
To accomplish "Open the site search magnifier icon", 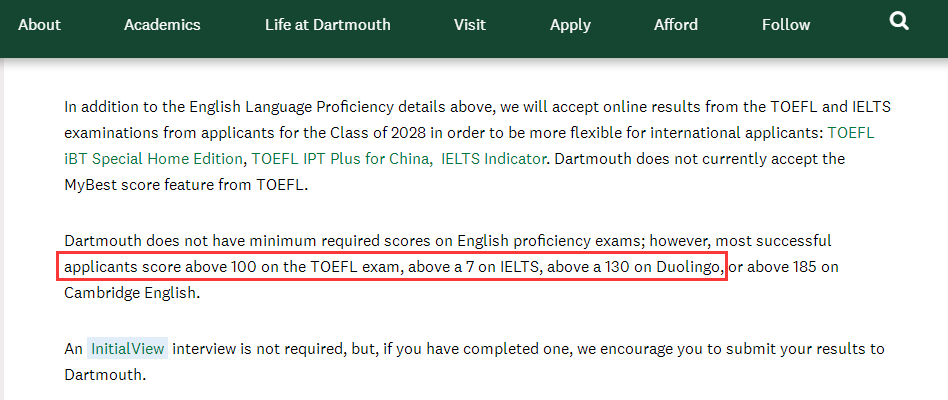I will [899, 22].
